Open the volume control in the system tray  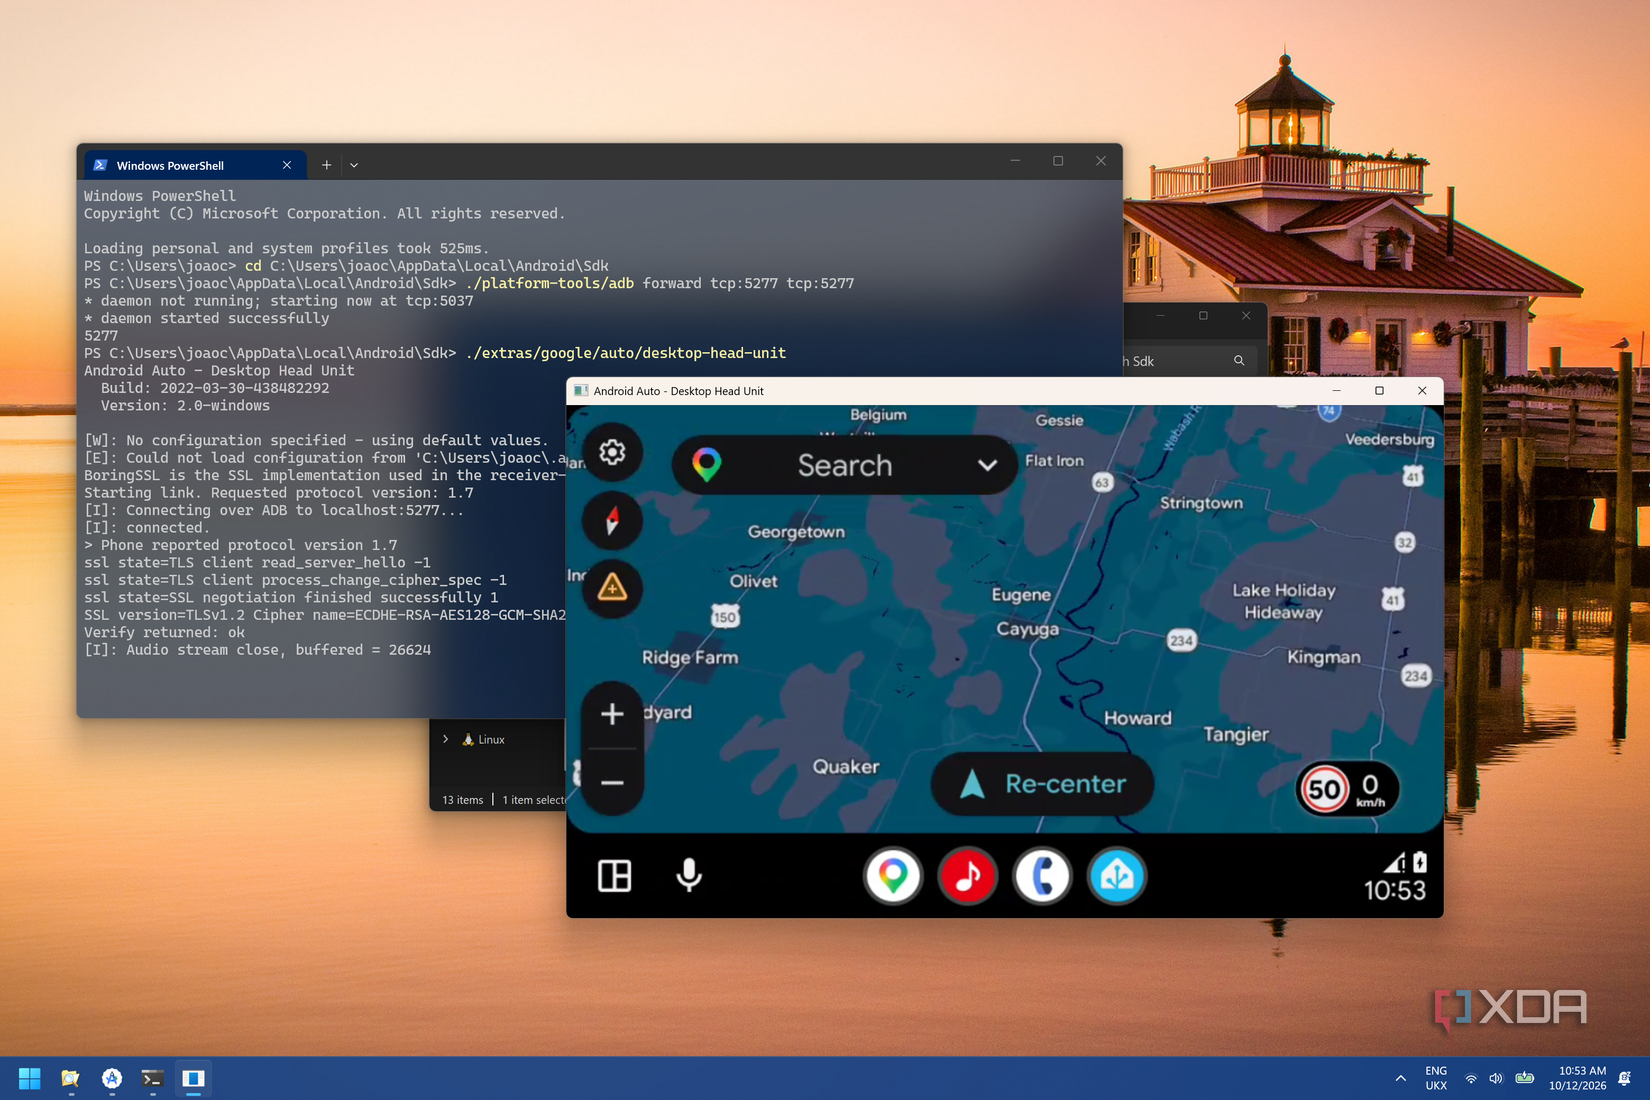click(x=1496, y=1078)
